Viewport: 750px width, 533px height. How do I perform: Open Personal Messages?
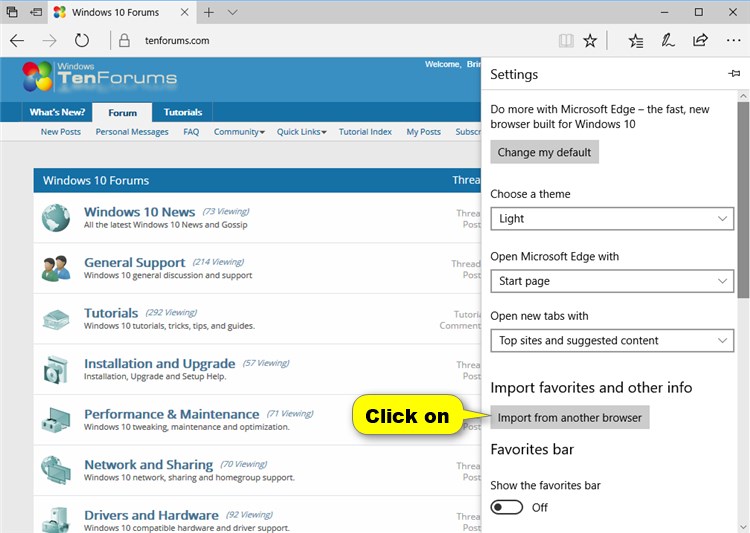point(132,132)
